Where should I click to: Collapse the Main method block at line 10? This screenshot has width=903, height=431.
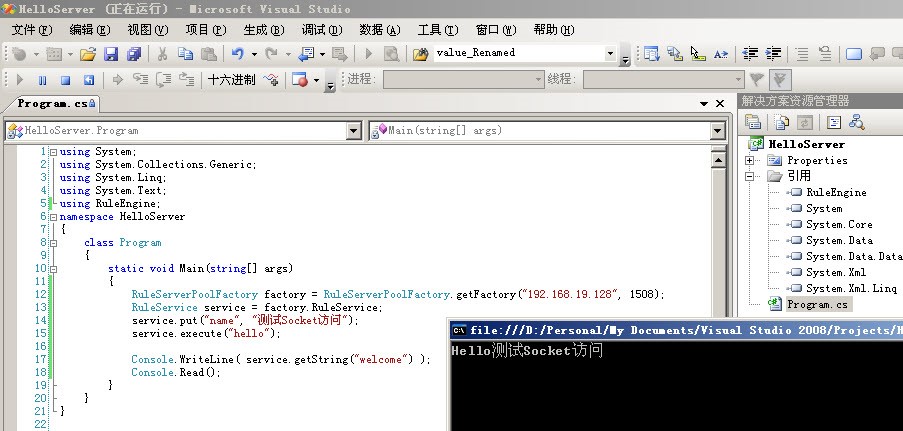coord(54,269)
